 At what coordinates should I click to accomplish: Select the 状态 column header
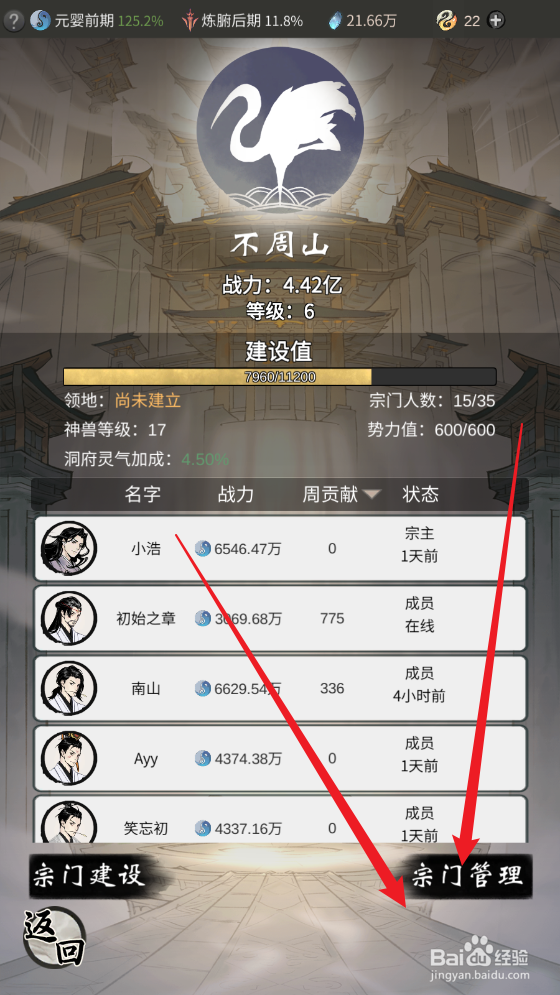tap(420, 495)
